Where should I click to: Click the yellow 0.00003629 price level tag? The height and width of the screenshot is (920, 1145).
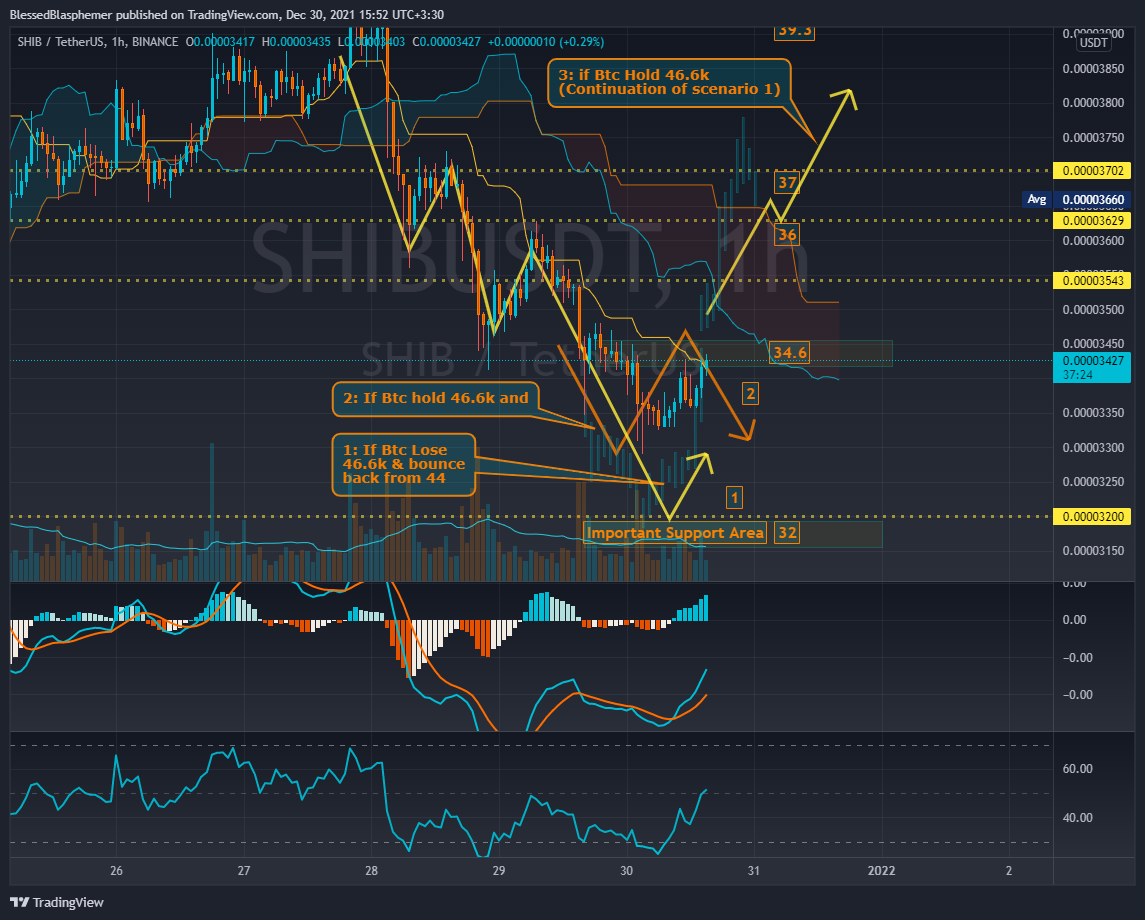coord(1092,221)
